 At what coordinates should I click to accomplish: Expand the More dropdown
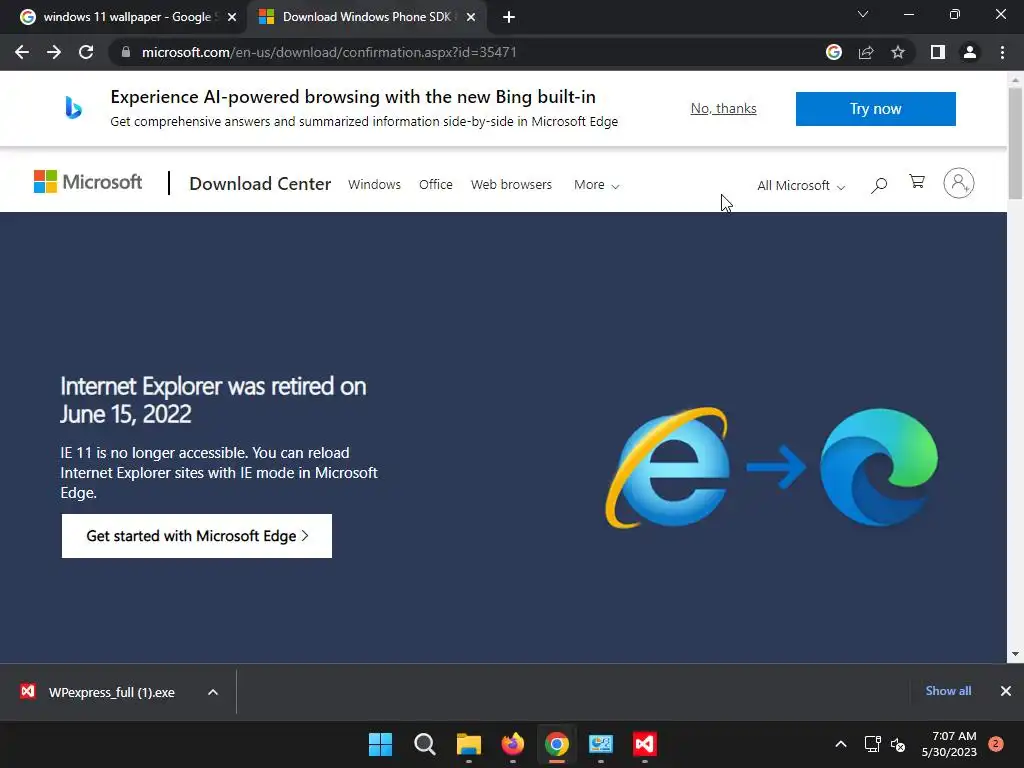pos(596,185)
